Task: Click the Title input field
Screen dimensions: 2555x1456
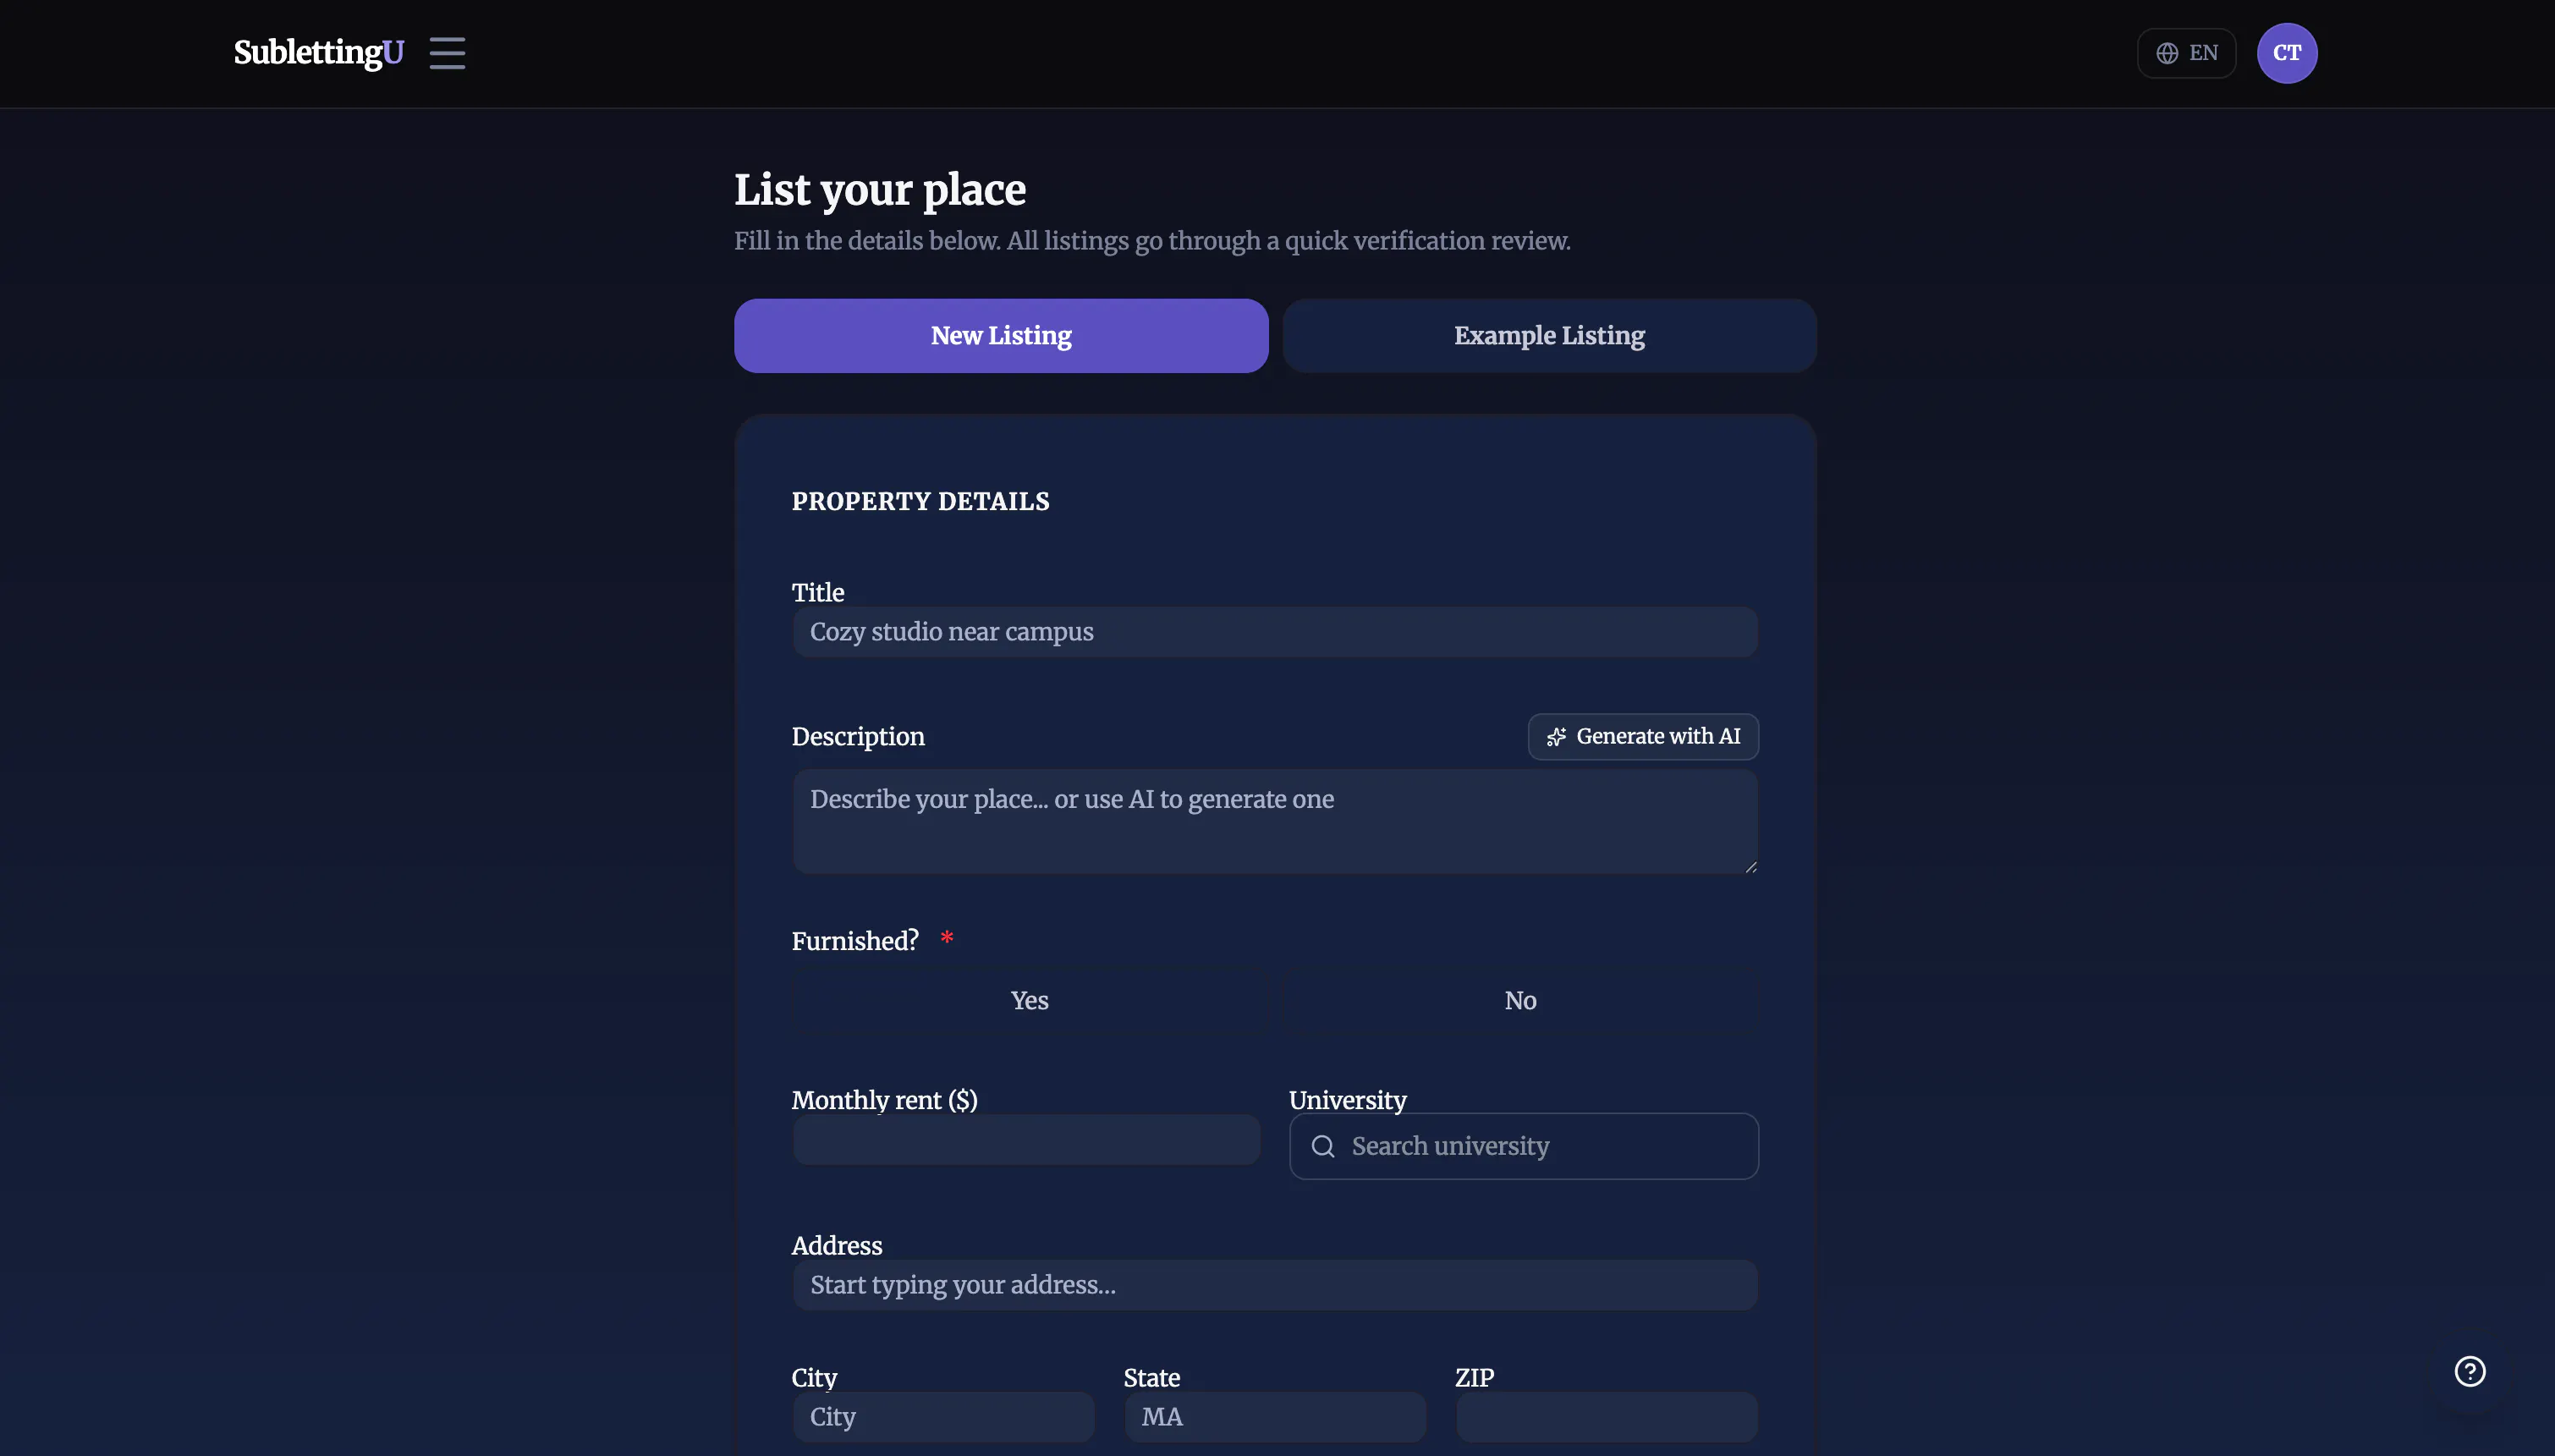Action: (x=1274, y=632)
